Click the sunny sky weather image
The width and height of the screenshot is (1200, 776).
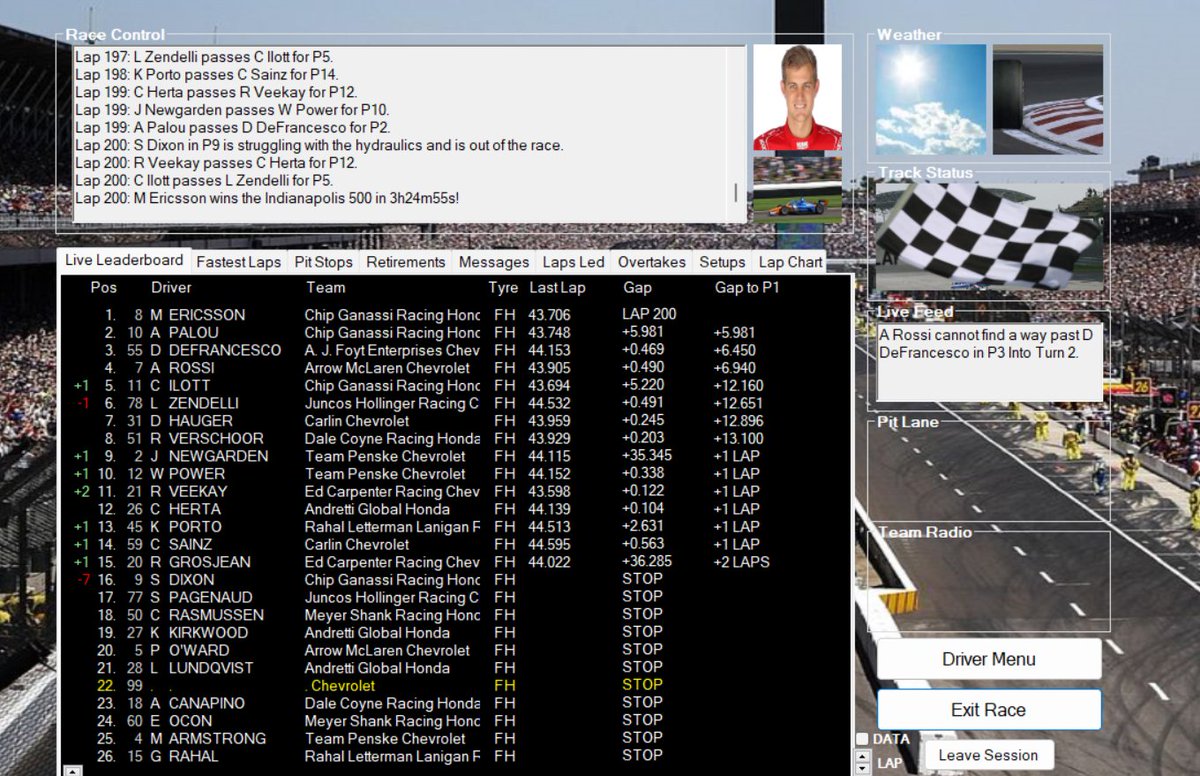point(931,99)
